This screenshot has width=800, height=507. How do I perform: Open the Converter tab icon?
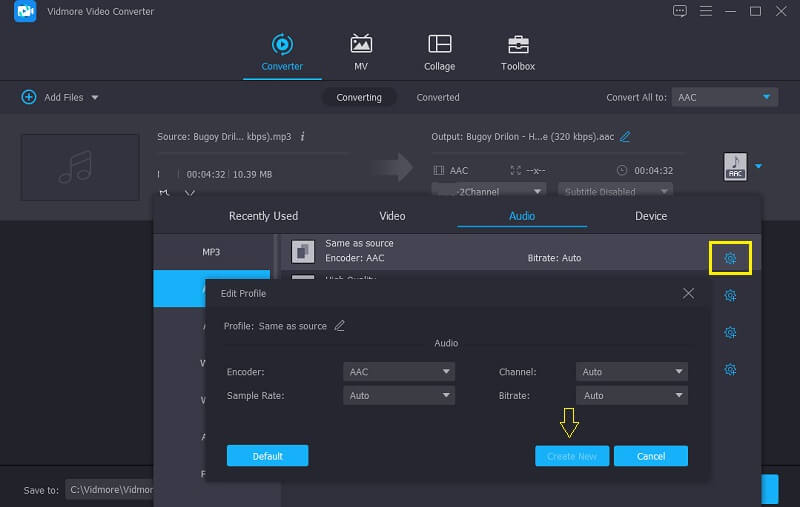pos(282,44)
